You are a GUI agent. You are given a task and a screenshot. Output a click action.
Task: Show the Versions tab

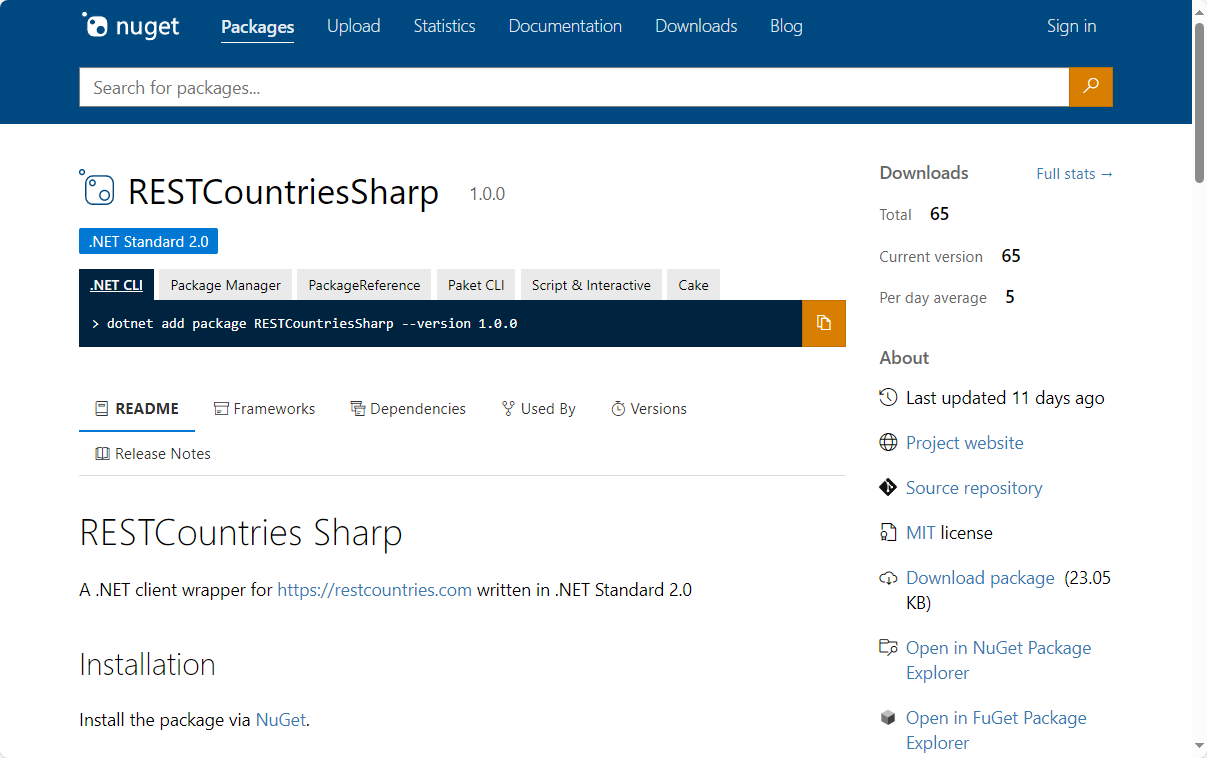click(648, 409)
